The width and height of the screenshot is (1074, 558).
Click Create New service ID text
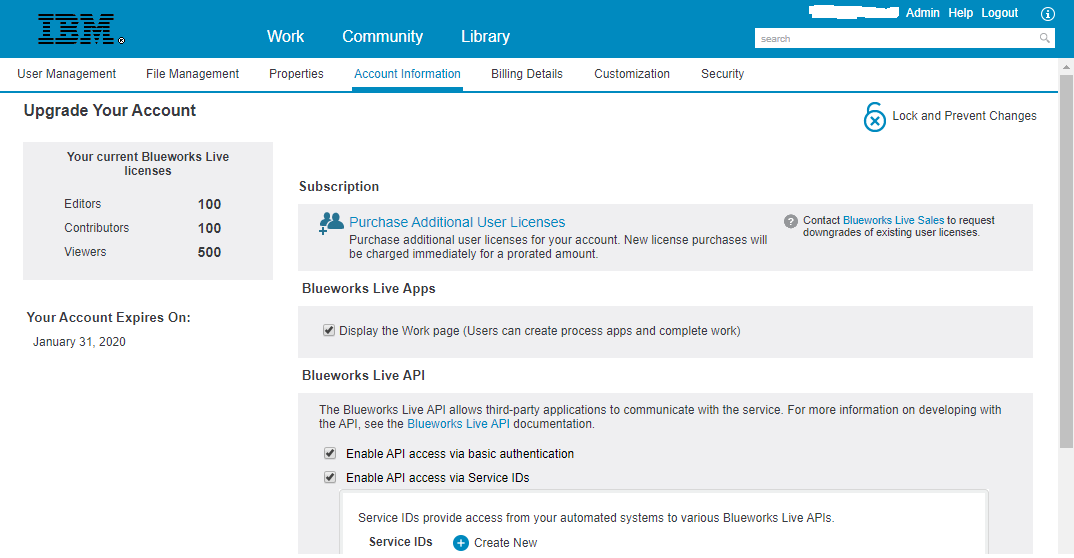tap(505, 543)
